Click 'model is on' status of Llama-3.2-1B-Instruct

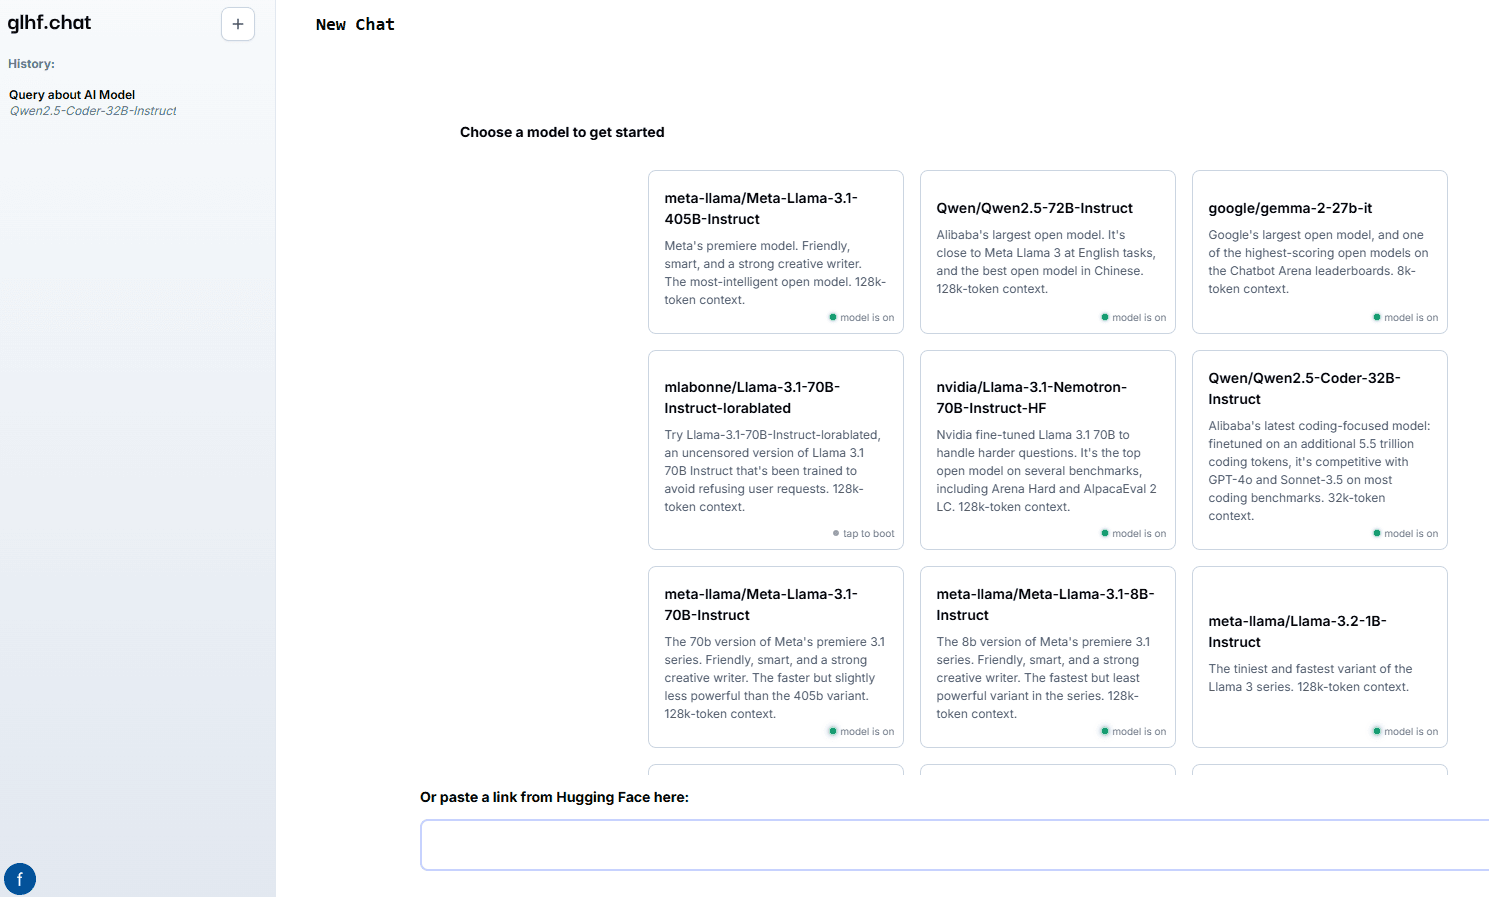(x=1405, y=732)
